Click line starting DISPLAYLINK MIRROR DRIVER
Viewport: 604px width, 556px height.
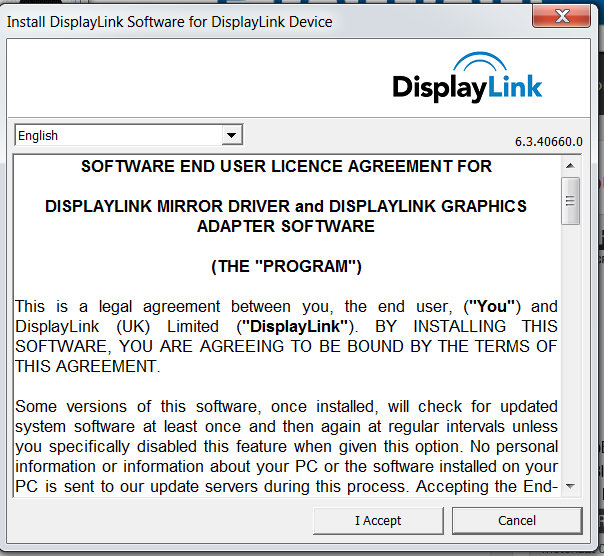286,207
